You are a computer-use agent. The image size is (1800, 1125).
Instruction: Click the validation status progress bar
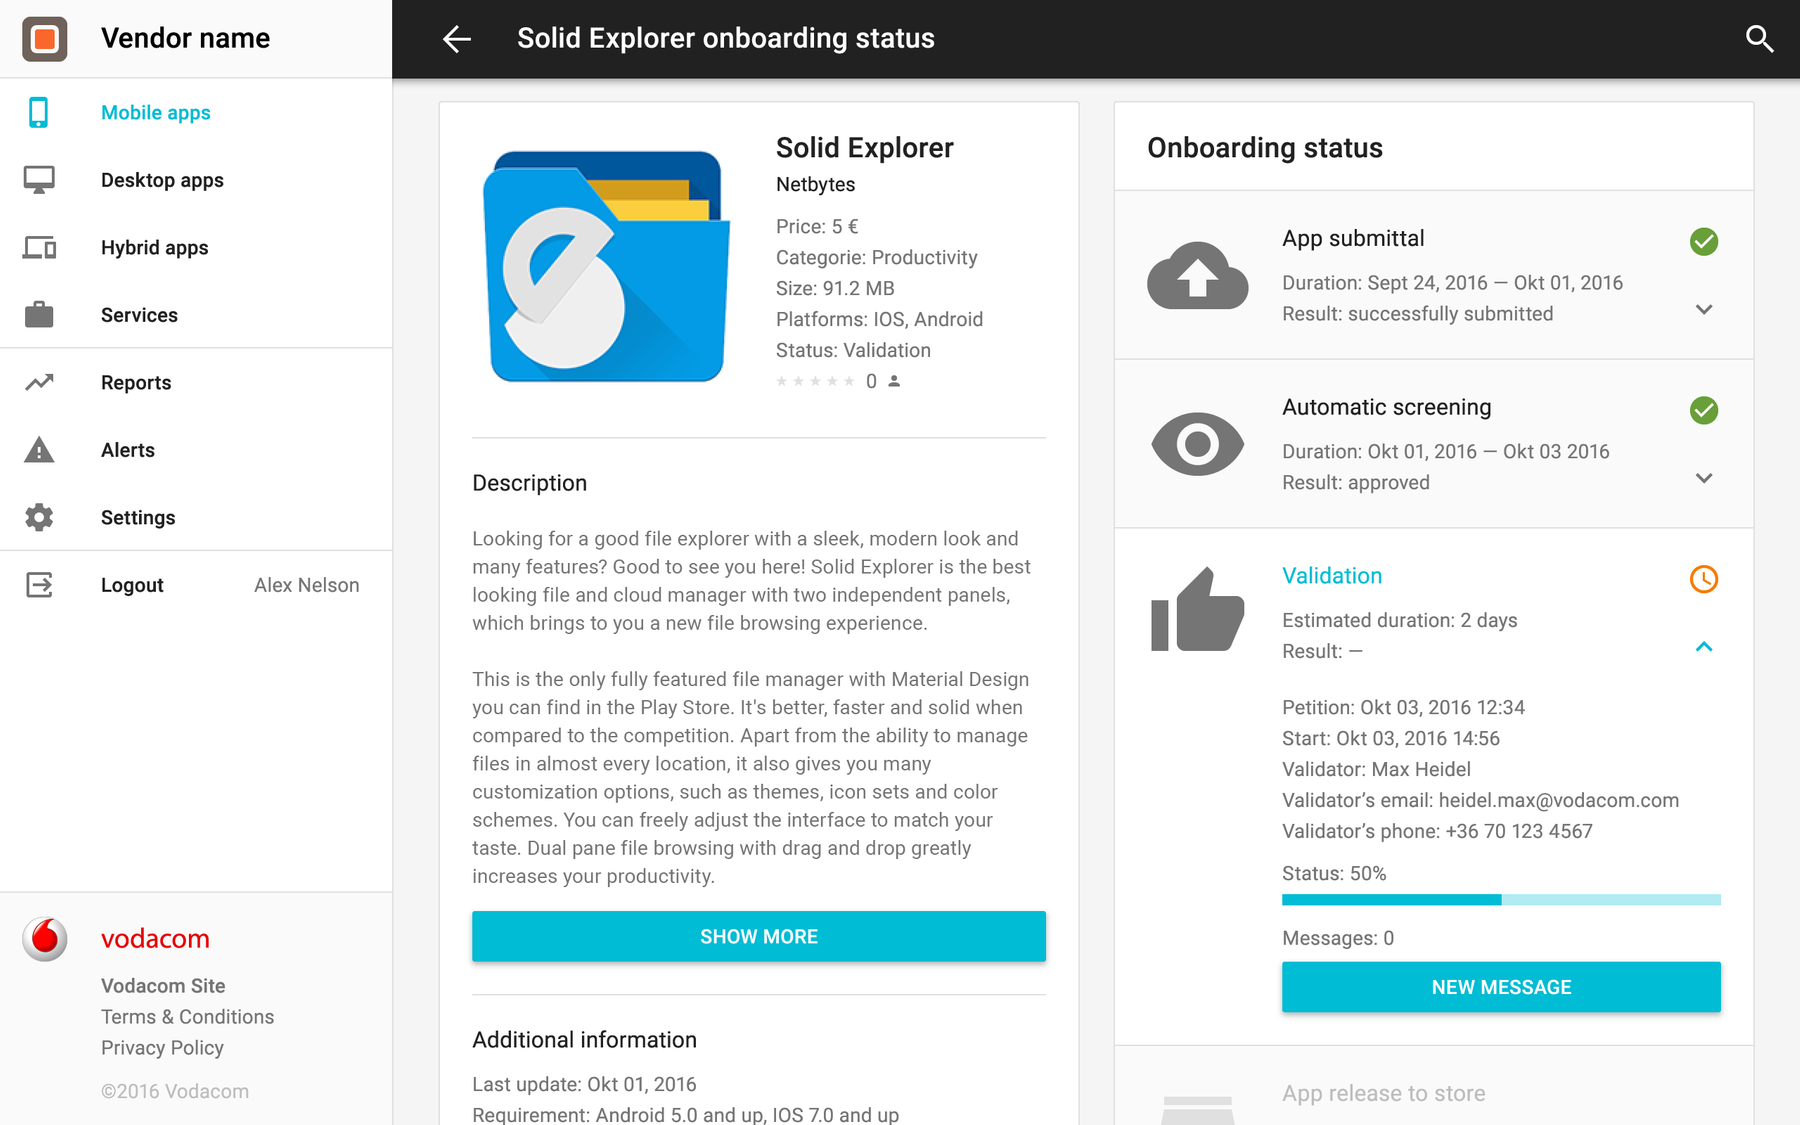click(1501, 900)
